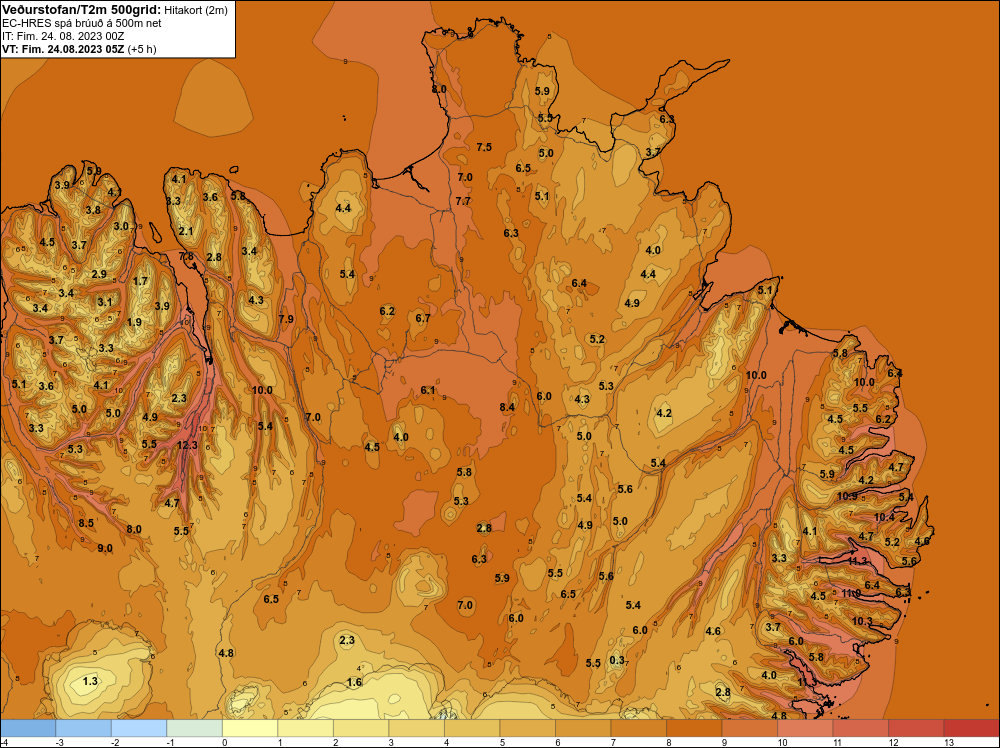Click the 12.3 temperature value

pyautogui.click(x=188, y=445)
